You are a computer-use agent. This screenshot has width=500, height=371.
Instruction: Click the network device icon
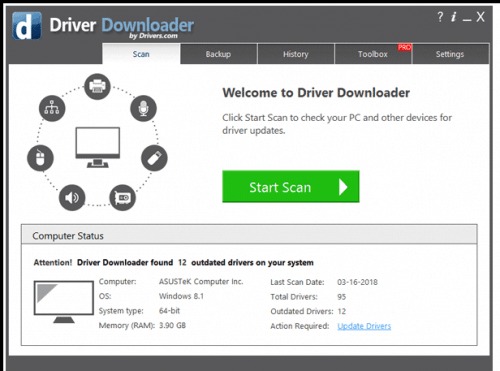tap(52, 109)
